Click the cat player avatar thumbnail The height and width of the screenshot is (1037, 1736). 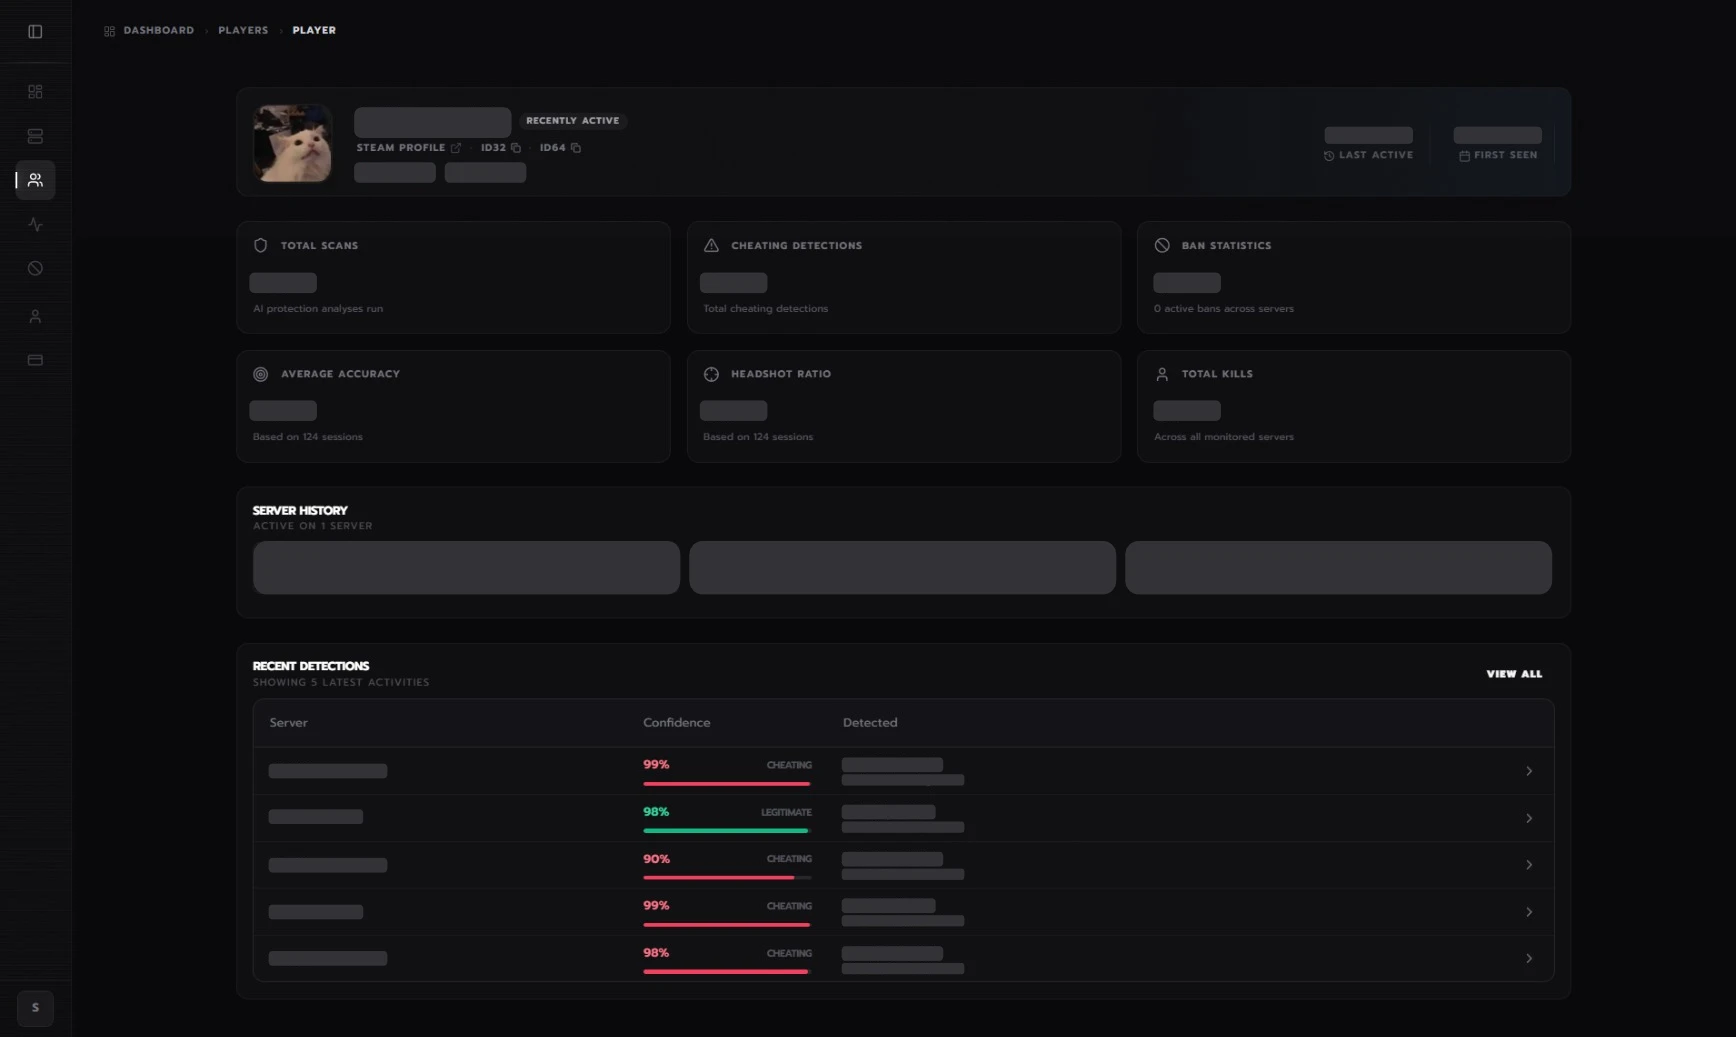tap(292, 143)
